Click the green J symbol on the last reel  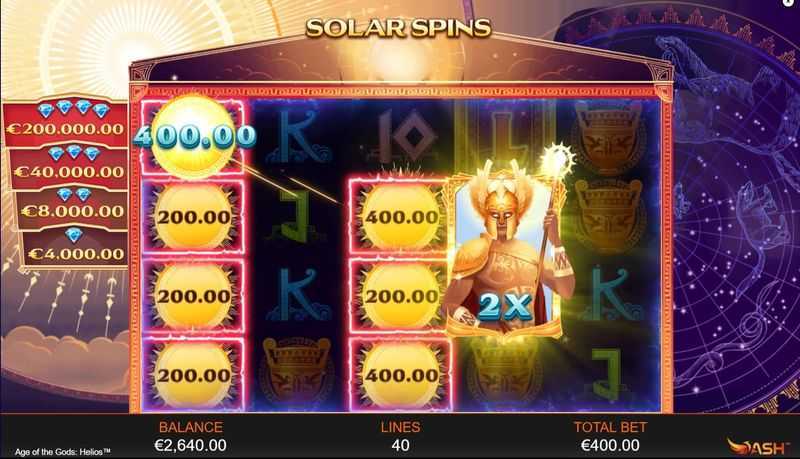[607, 375]
